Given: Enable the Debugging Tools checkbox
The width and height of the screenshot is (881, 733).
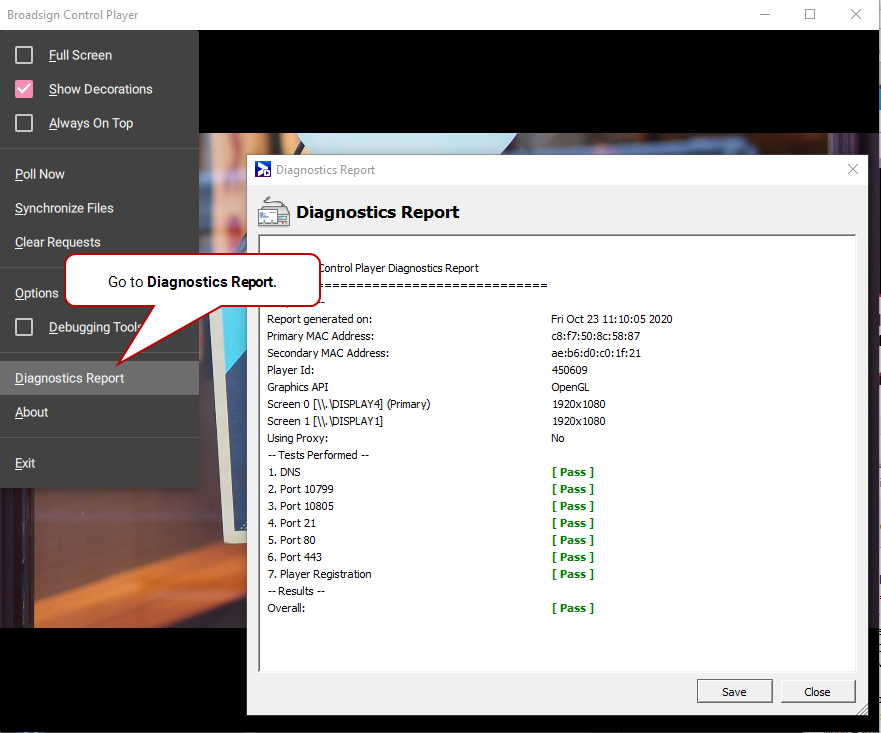Looking at the screenshot, I should click(x=24, y=327).
